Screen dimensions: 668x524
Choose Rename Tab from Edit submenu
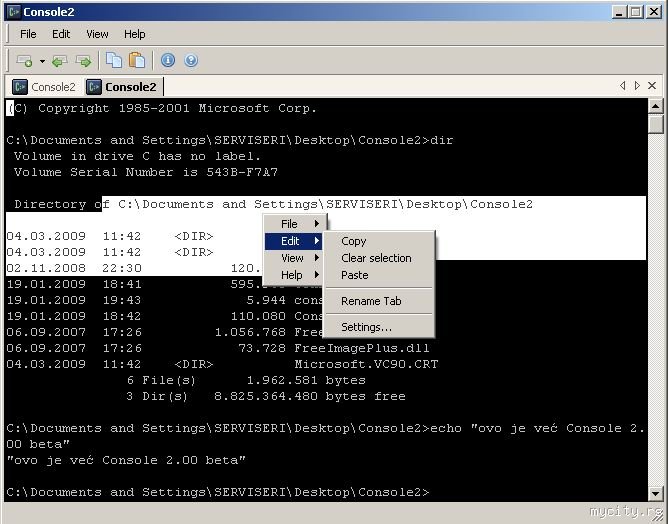(x=379, y=301)
